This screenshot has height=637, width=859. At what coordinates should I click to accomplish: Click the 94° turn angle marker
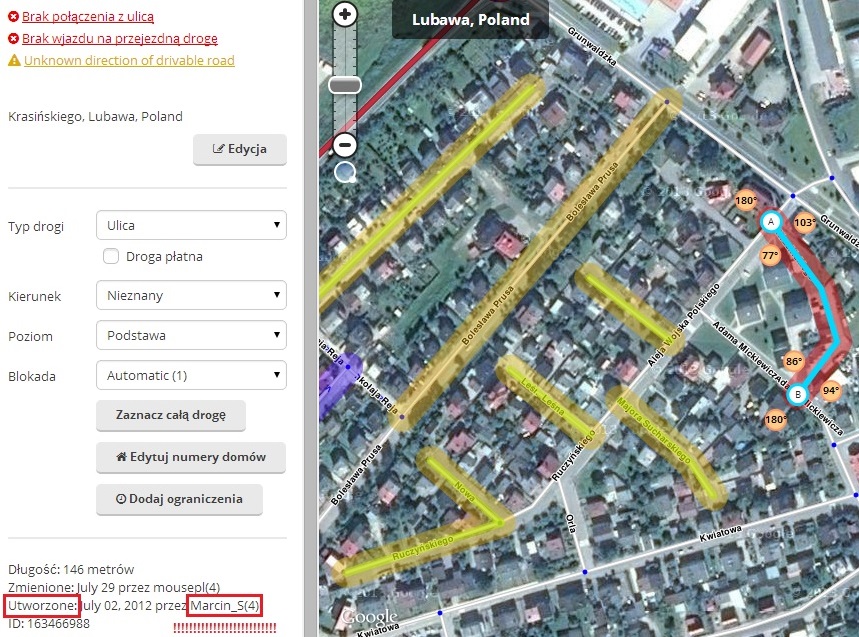coord(831,390)
